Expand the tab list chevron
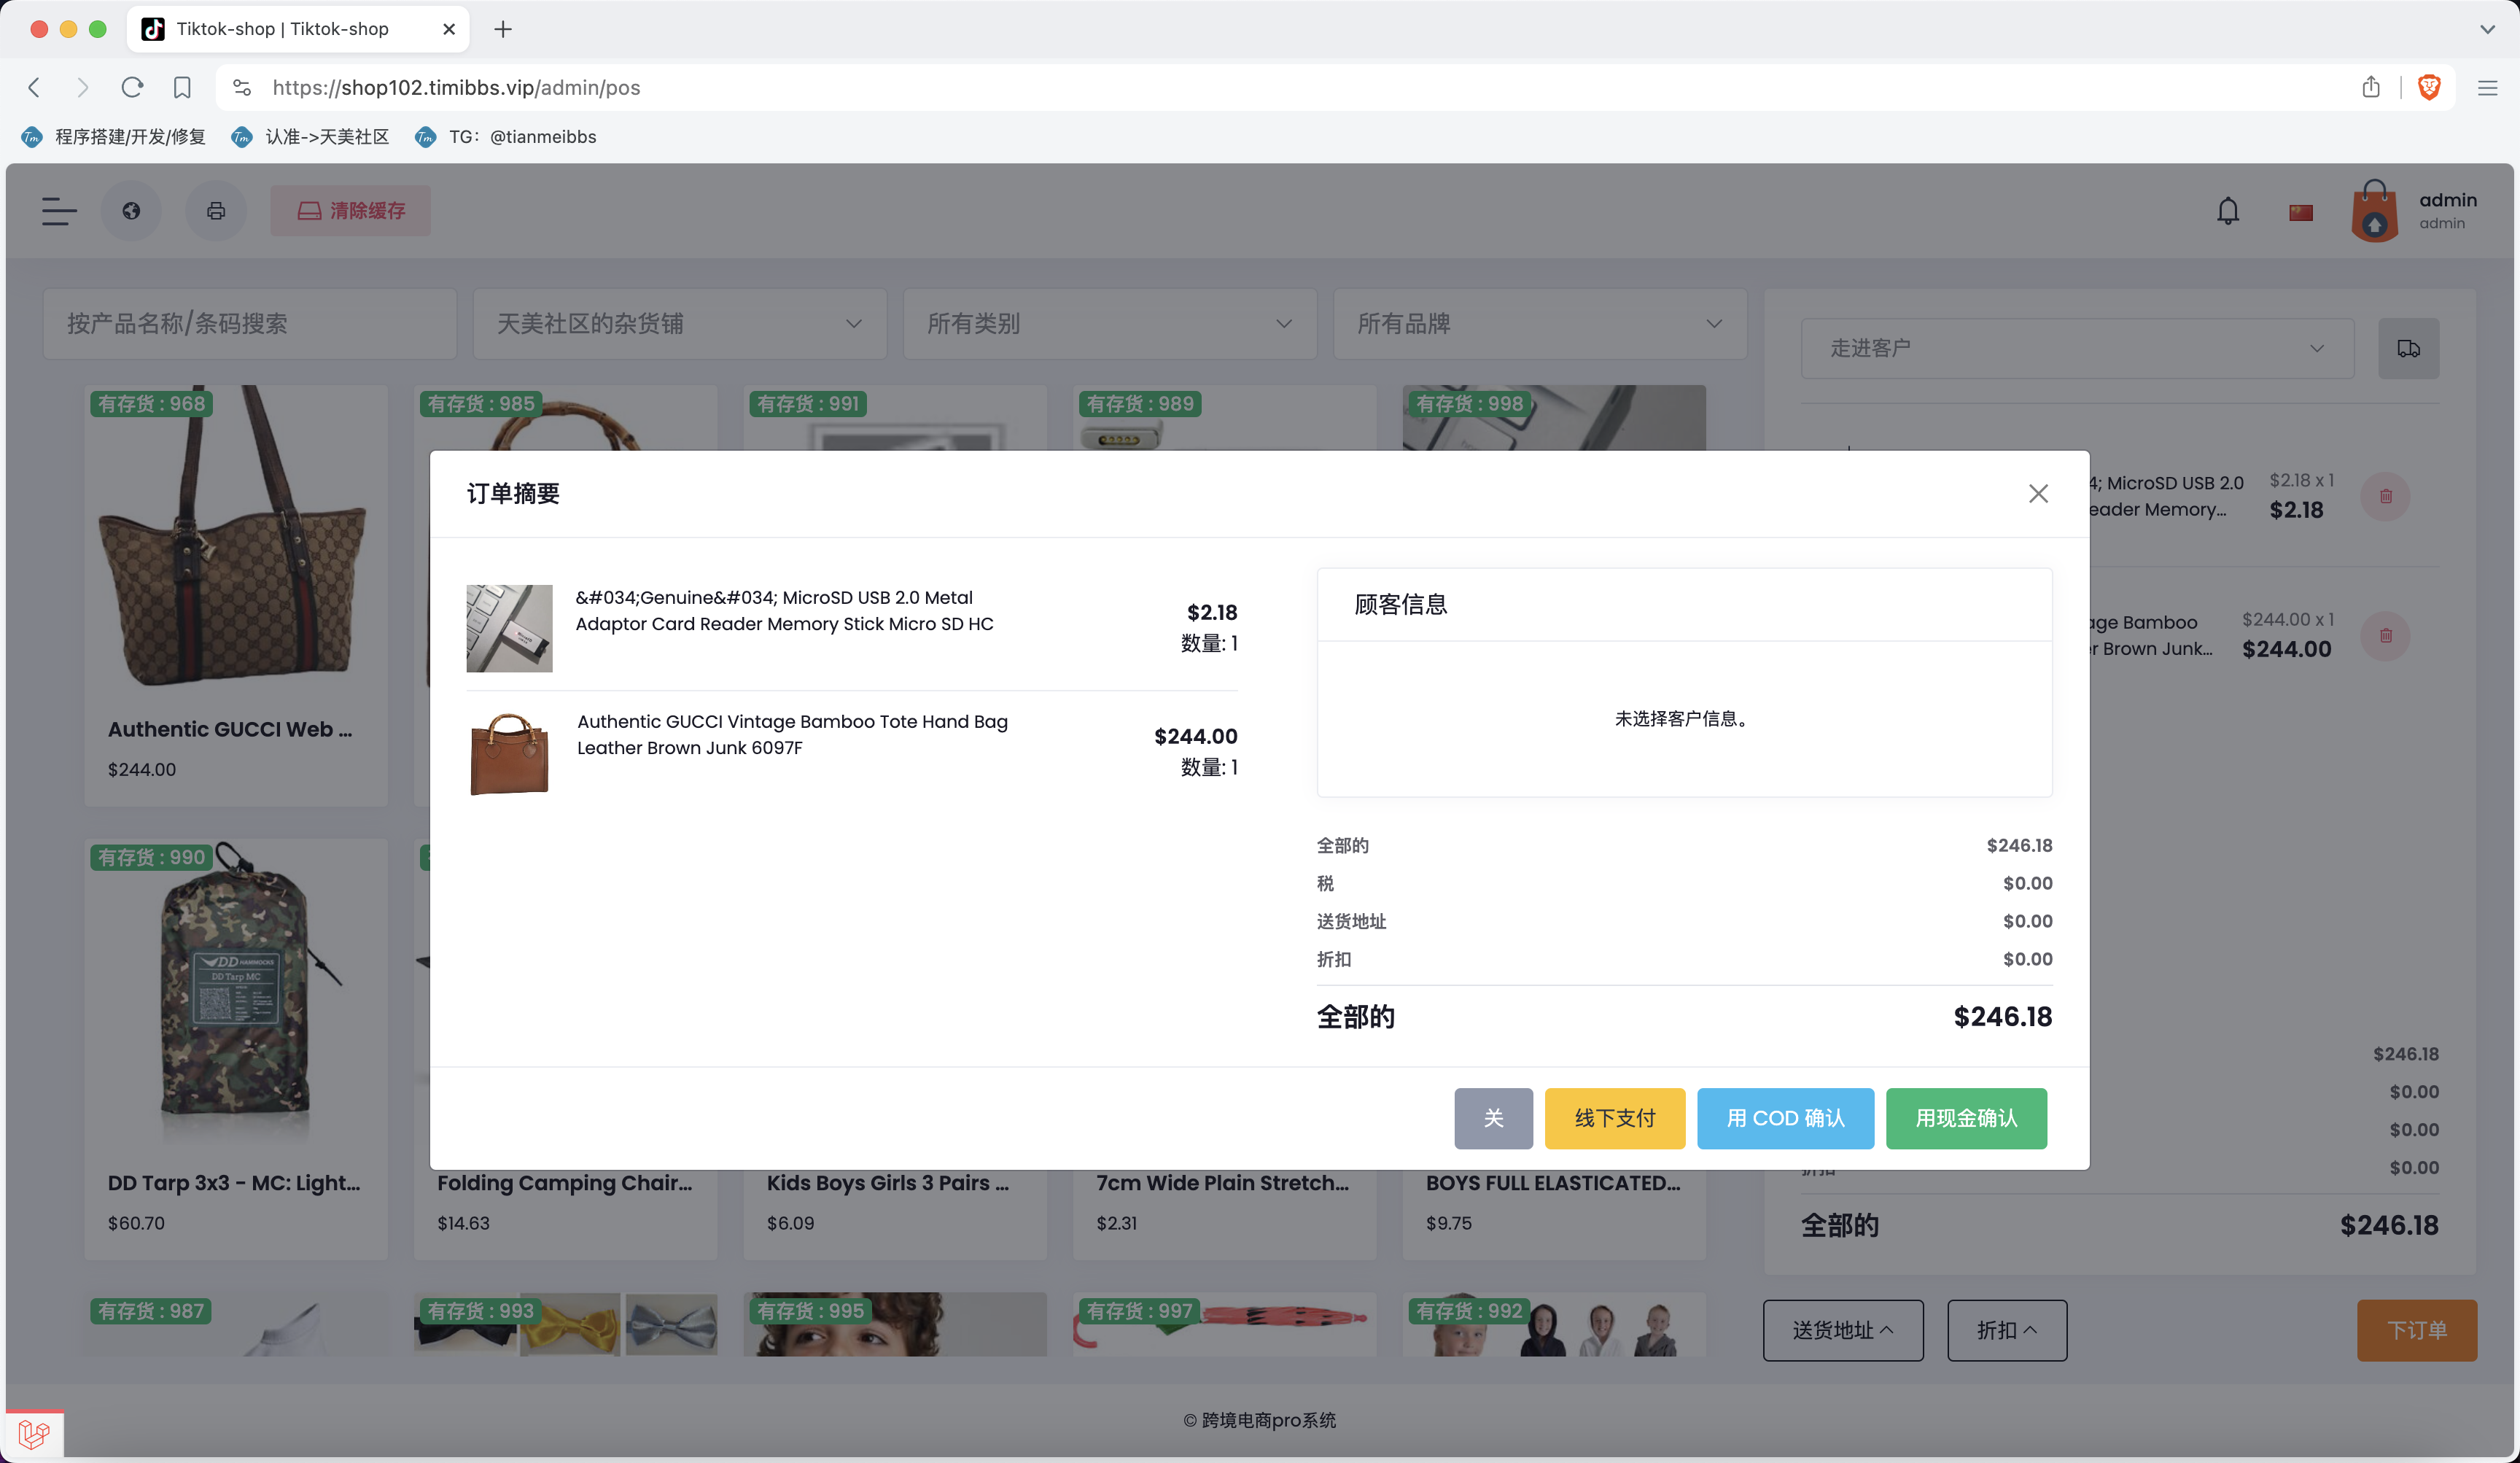 tap(2487, 29)
